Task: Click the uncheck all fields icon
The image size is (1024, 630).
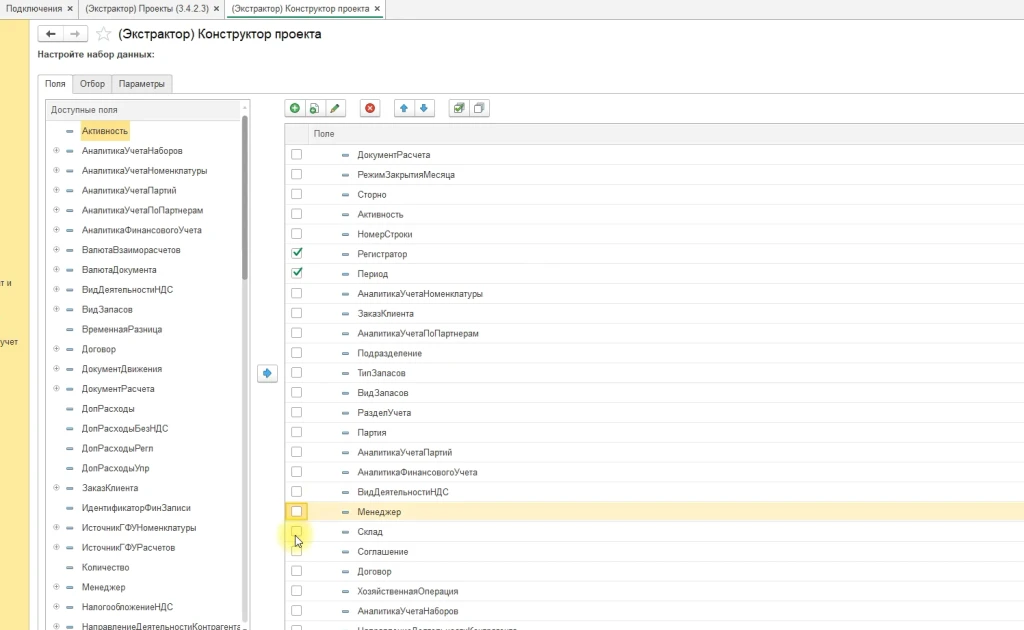Action: pyautogui.click(x=479, y=108)
